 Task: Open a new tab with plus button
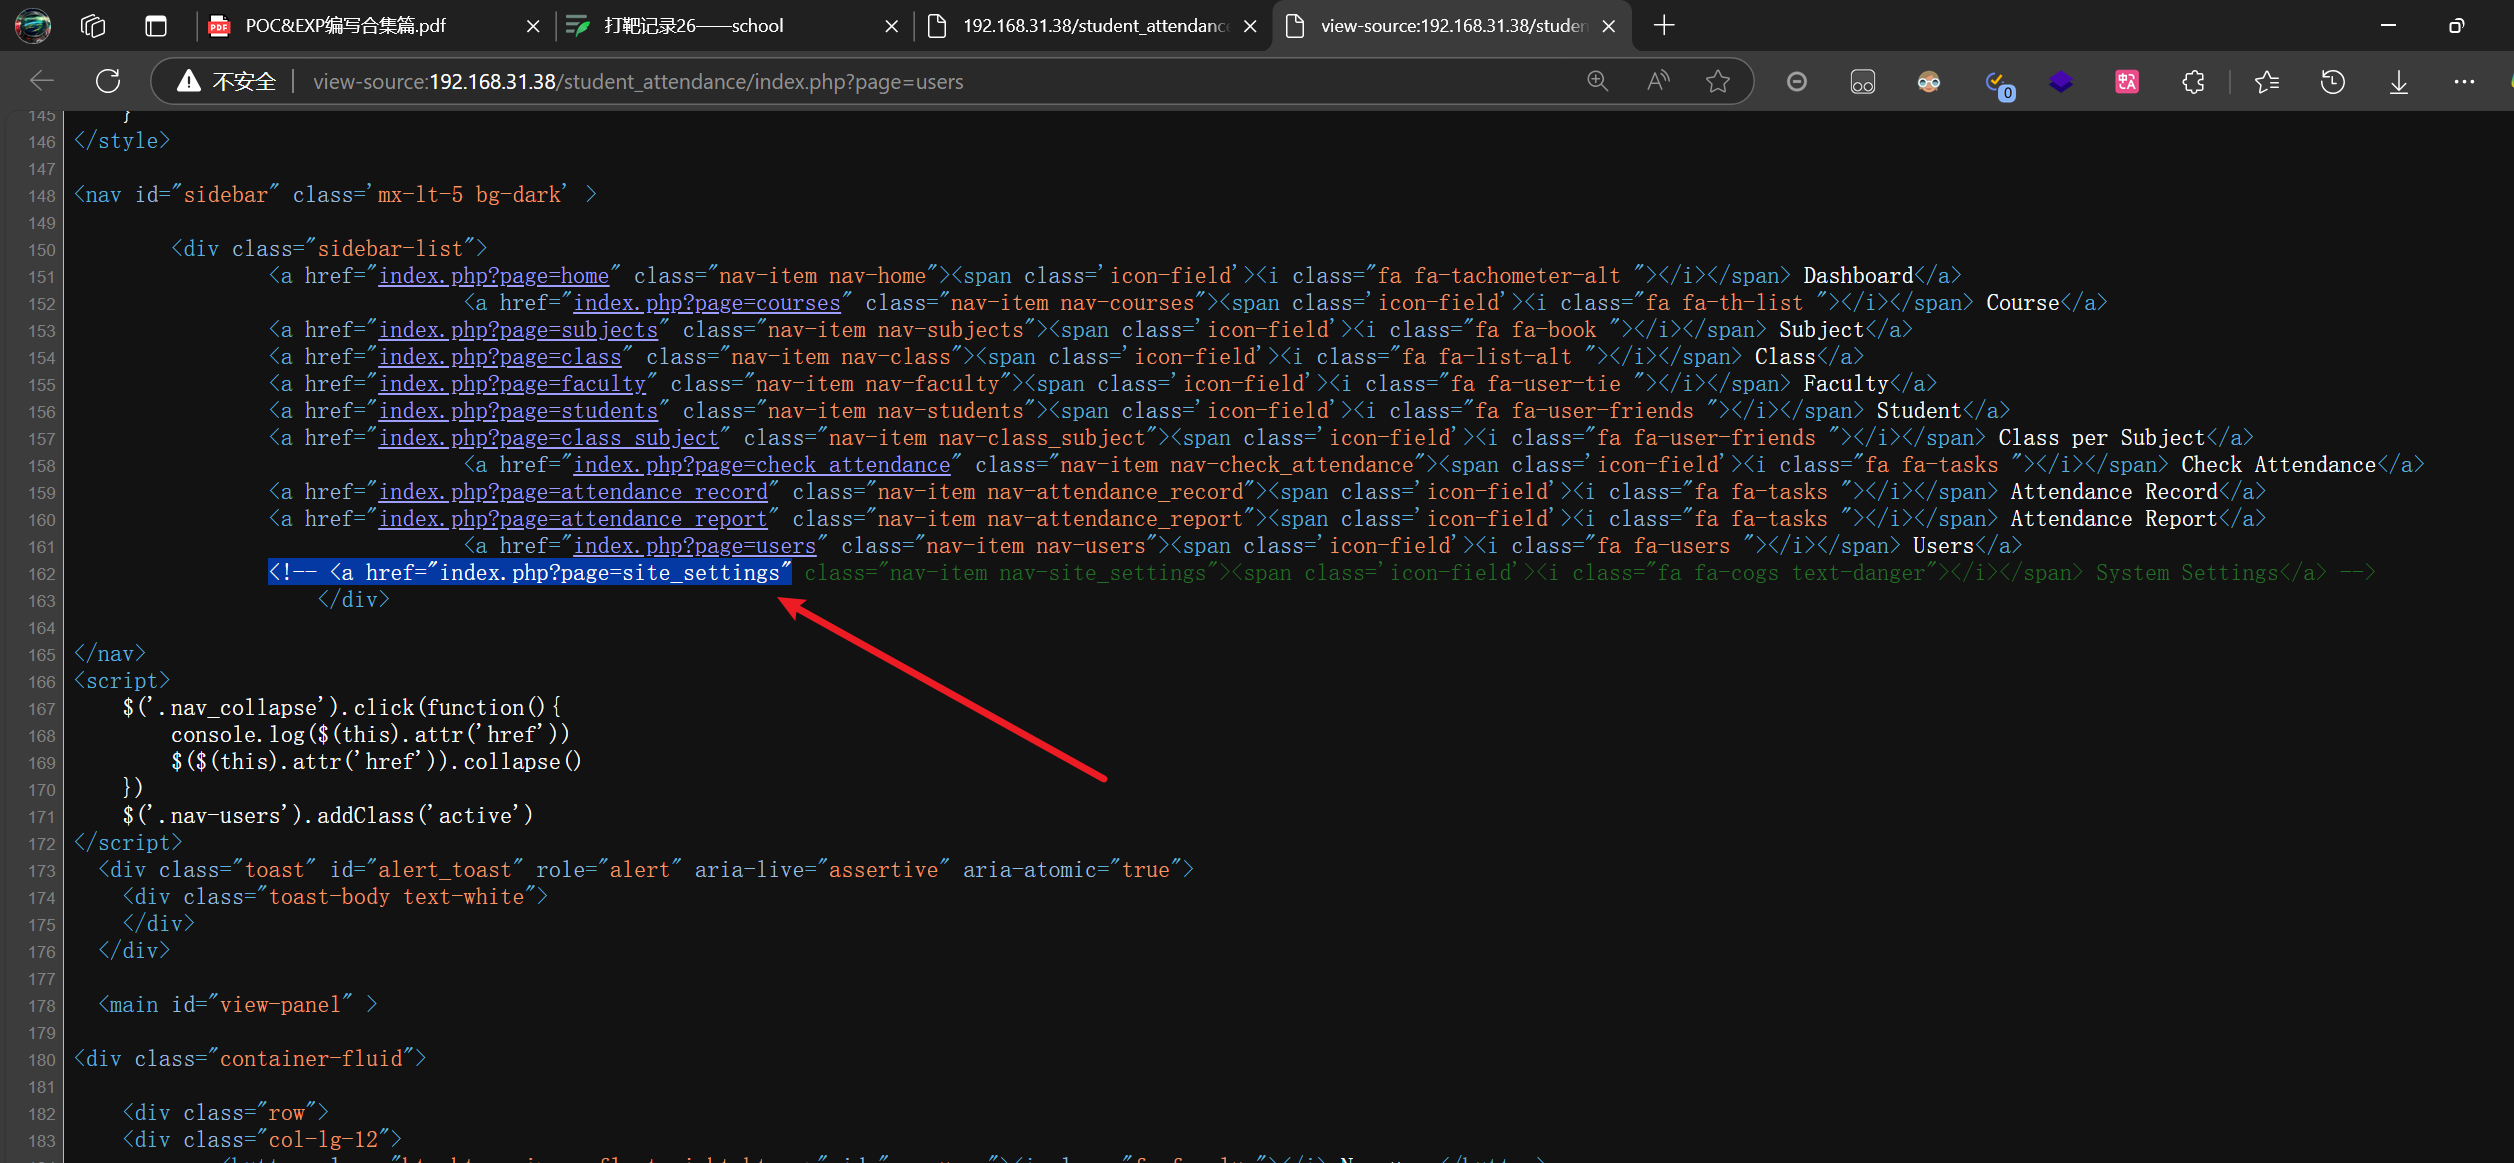pyautogui.click(x=1664, y=26)
